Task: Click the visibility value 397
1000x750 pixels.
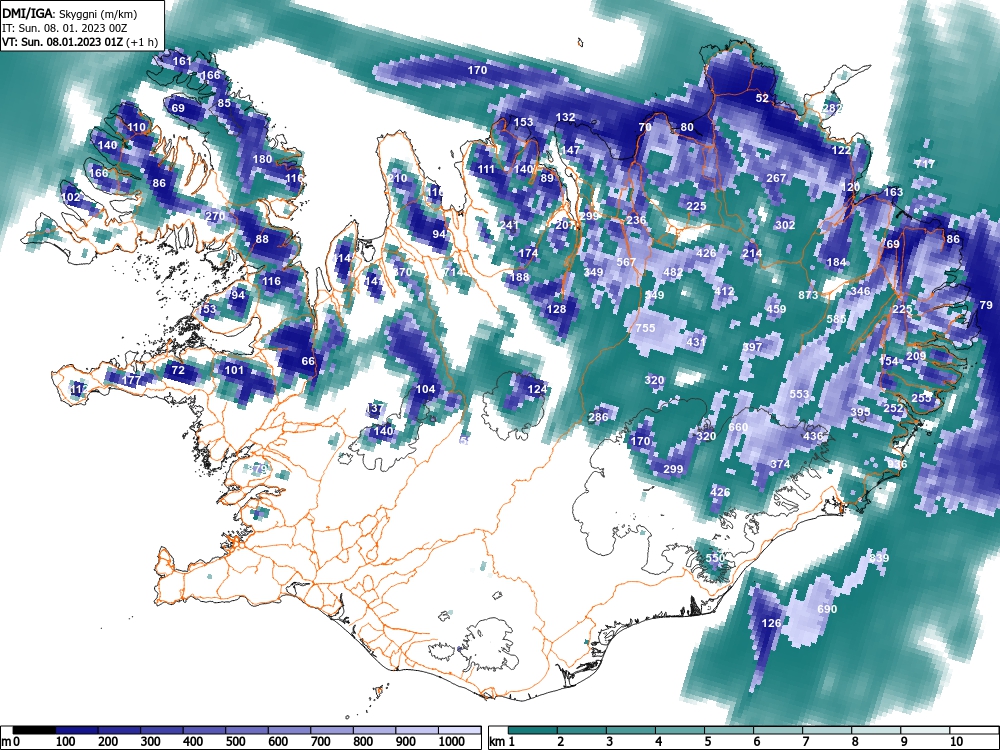Action: pos(753,347)
